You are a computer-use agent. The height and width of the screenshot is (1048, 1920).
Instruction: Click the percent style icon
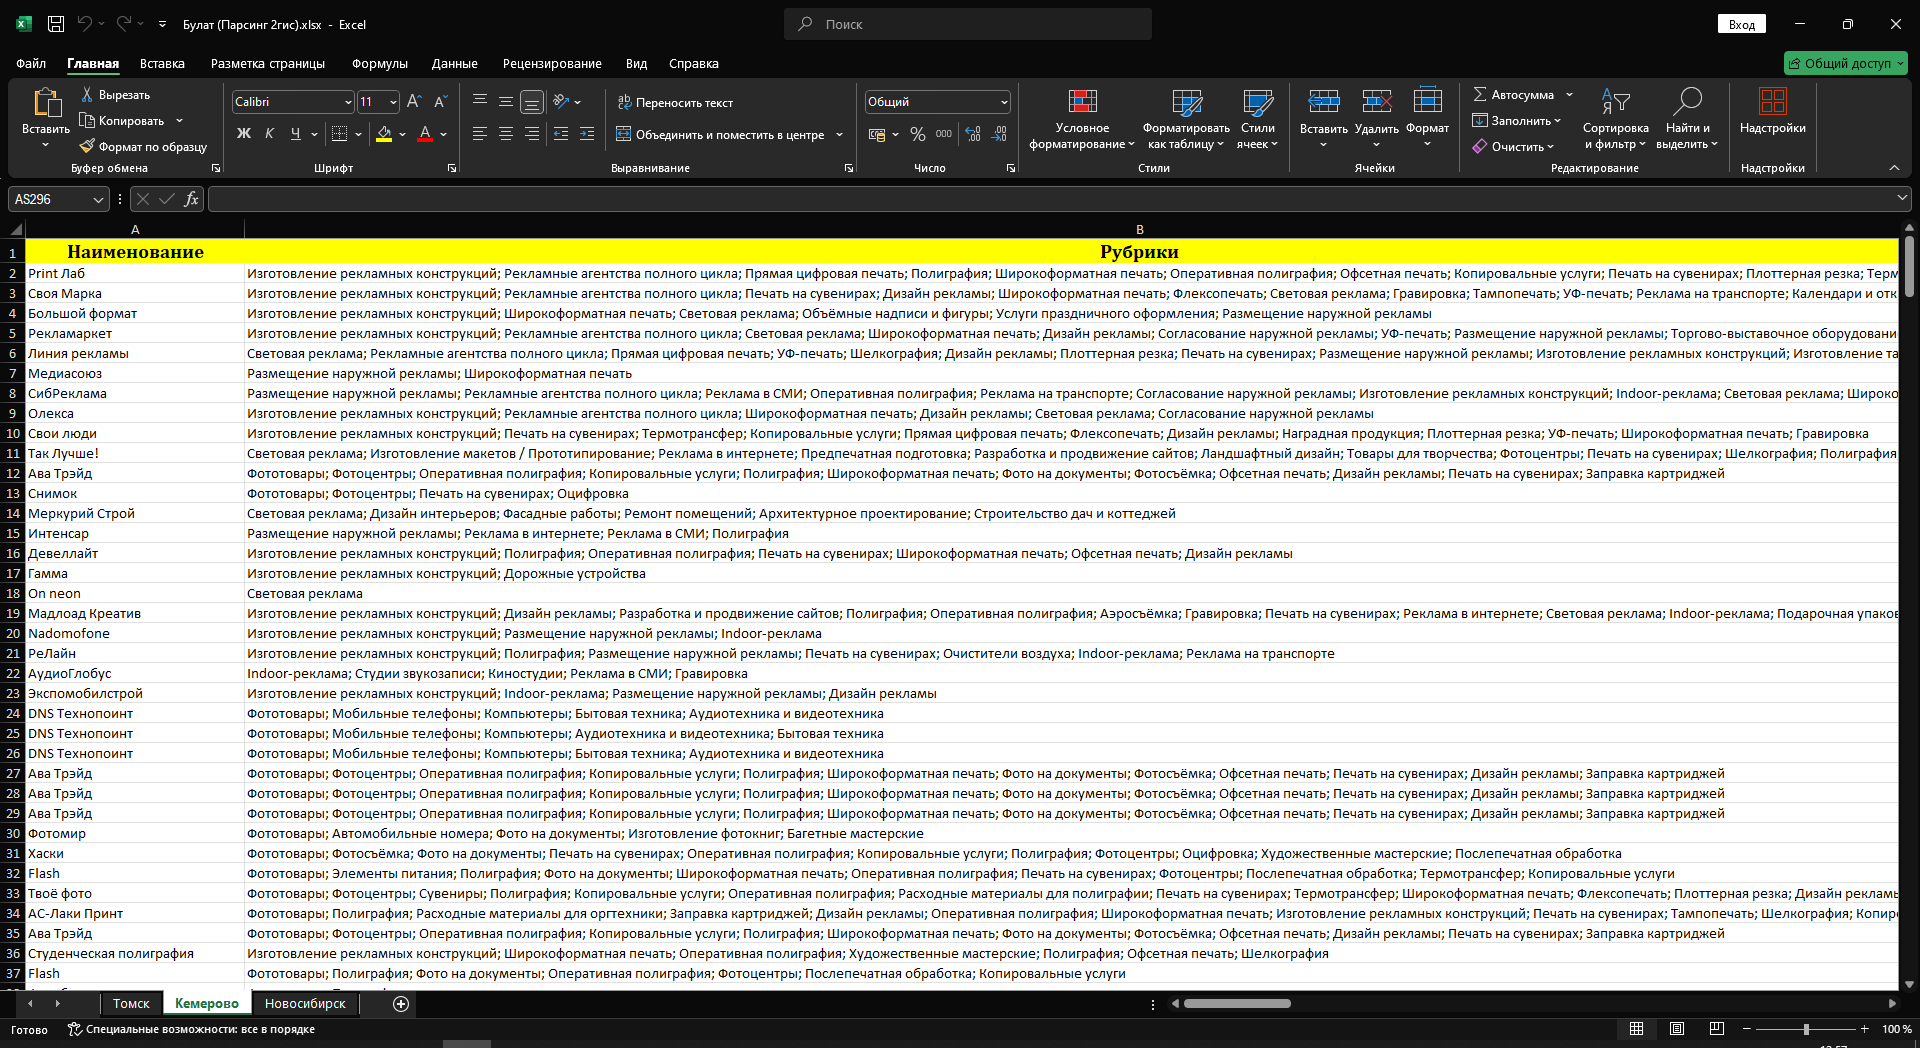click(x=918, y=134)
